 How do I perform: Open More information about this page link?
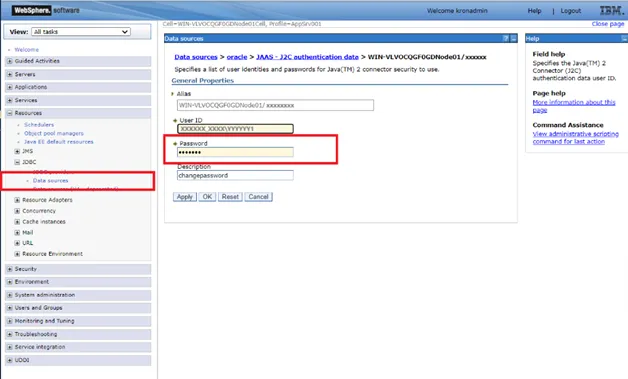574,106
